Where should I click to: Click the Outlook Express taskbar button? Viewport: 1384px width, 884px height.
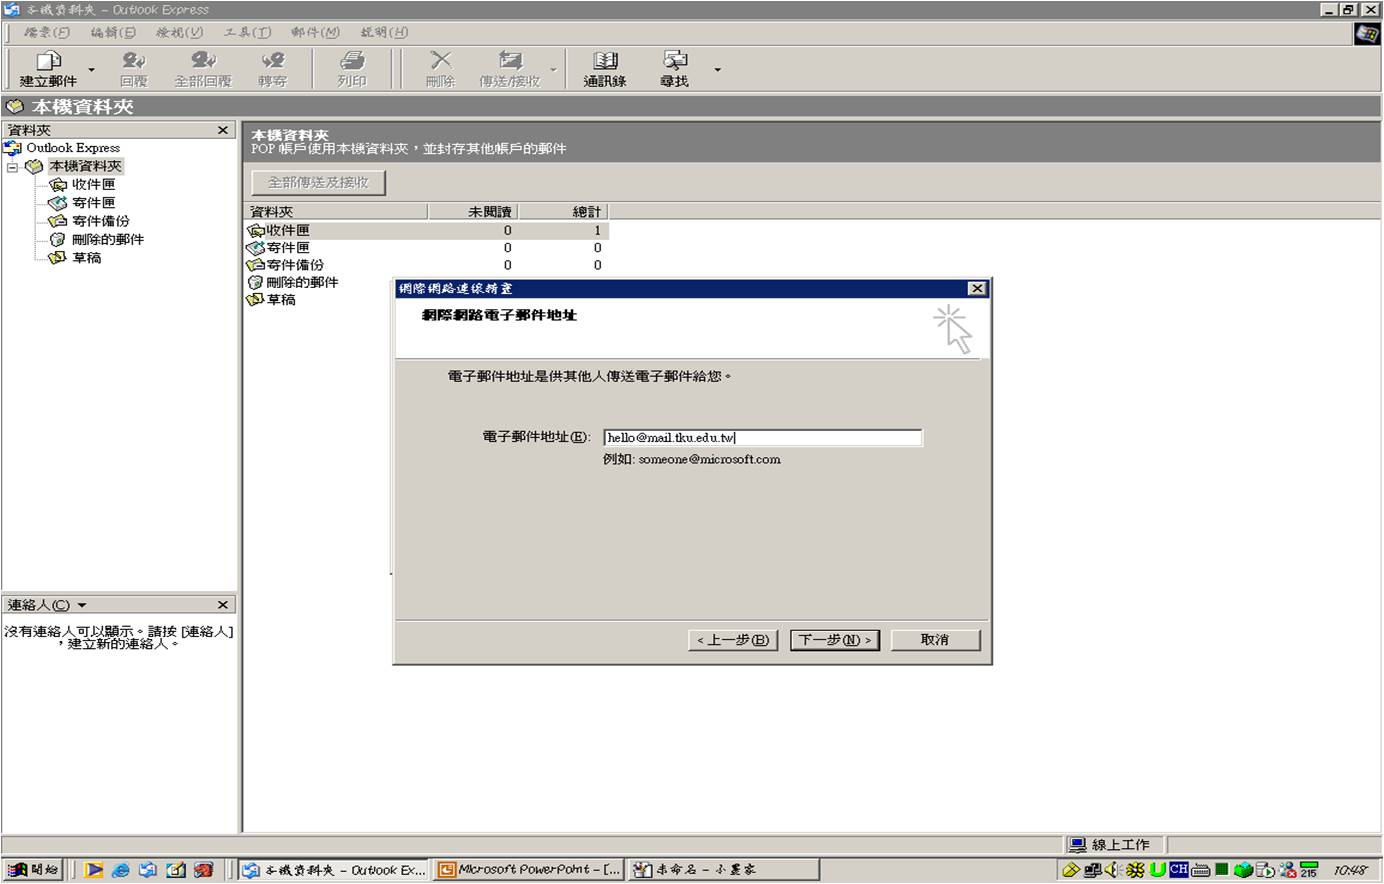[335, 870]
